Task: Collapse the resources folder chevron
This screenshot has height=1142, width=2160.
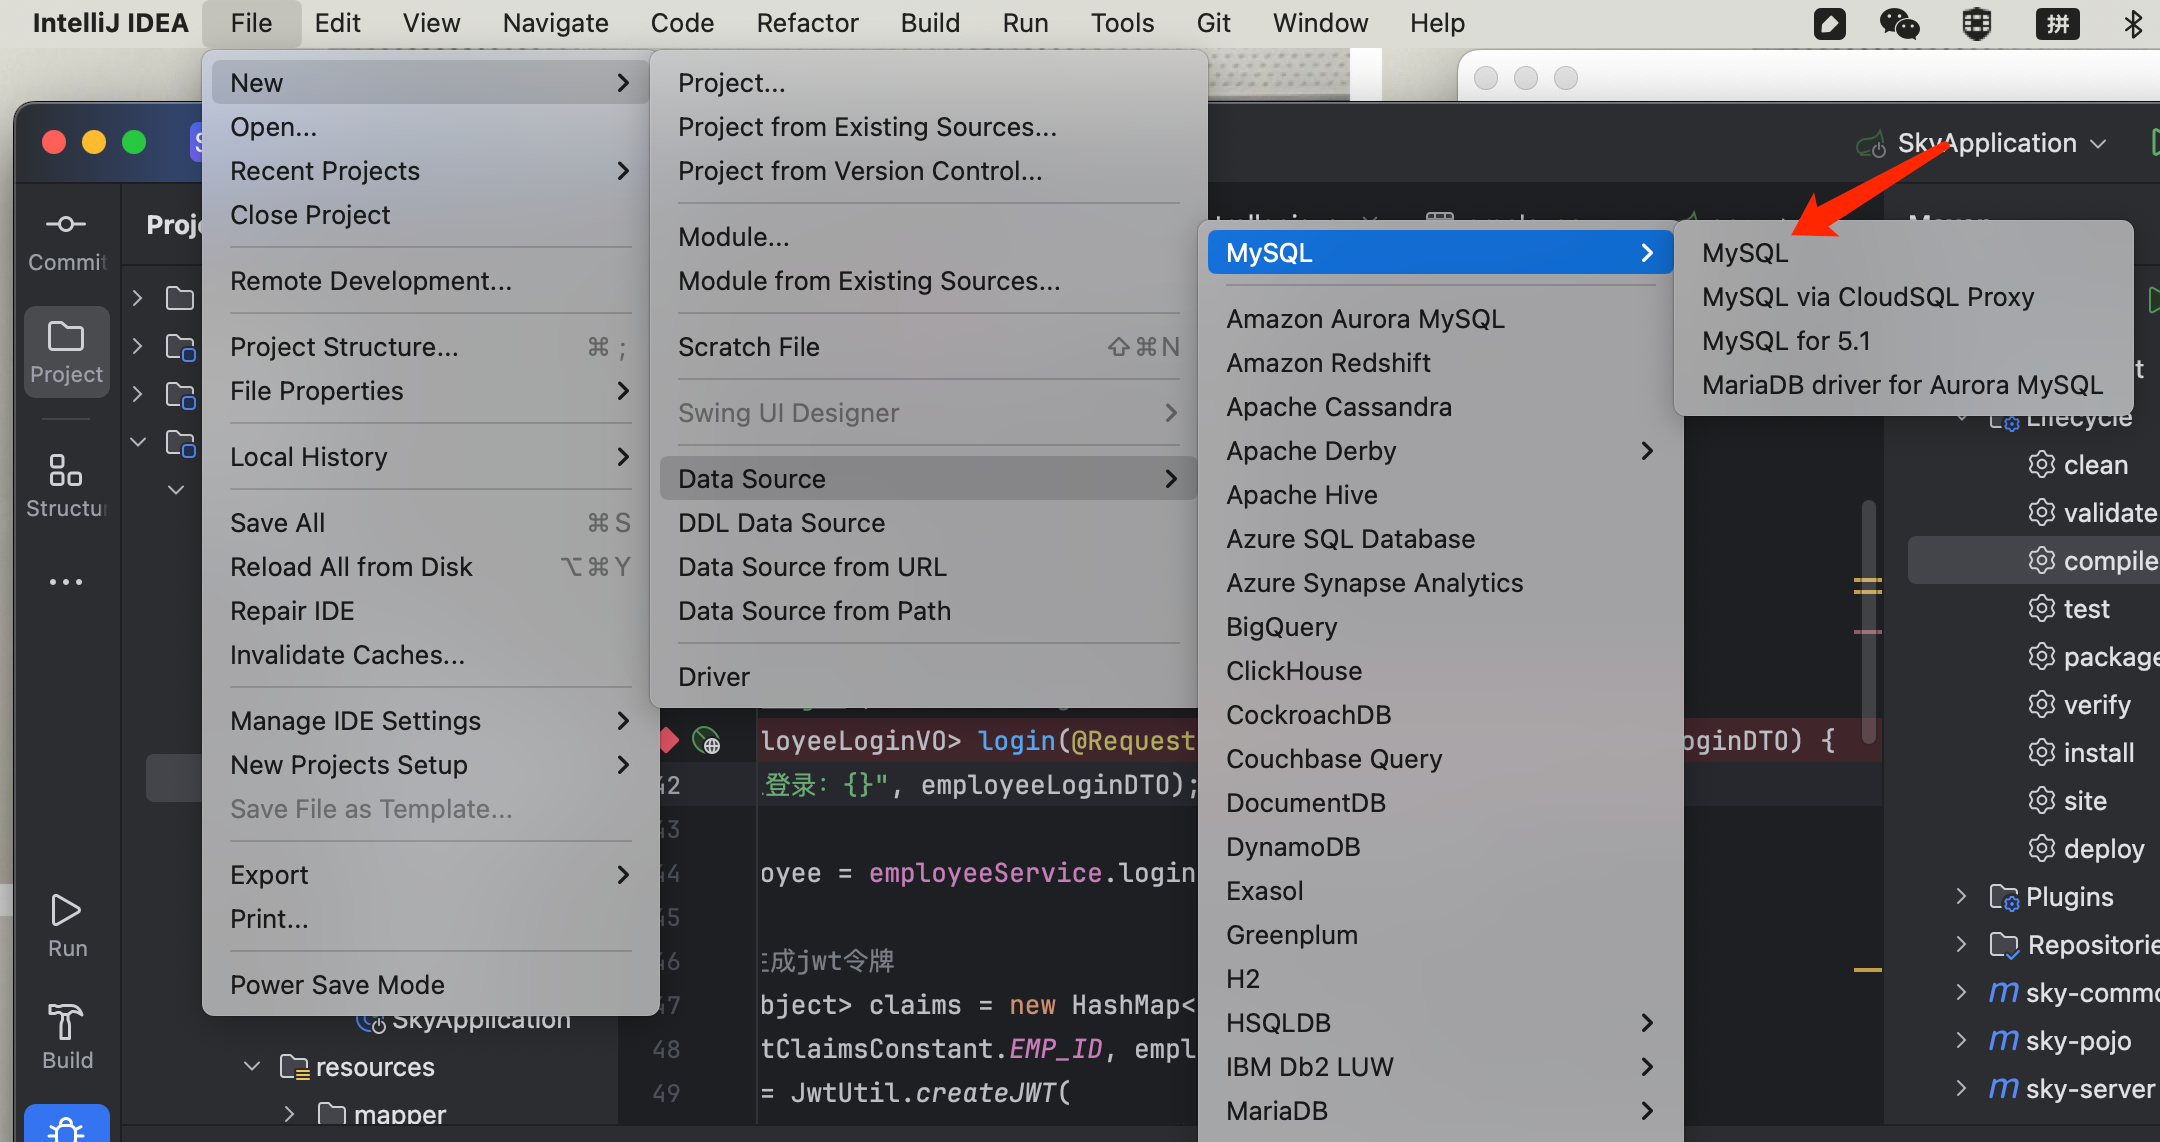Action: click(252, 1067)
